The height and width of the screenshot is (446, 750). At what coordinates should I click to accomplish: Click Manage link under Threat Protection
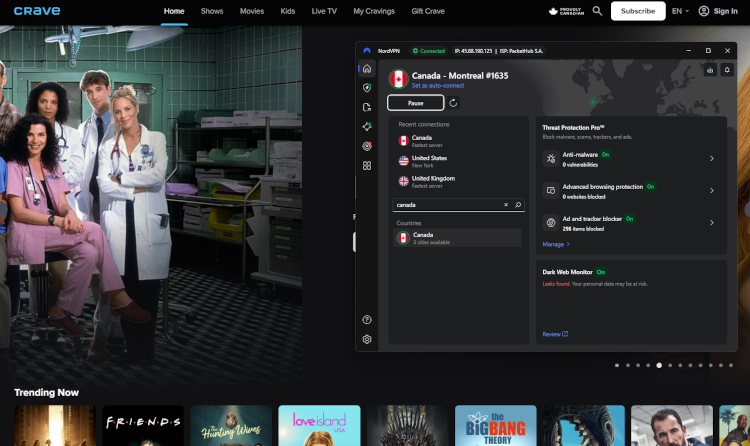pyautogui.click(x=556, y=244)
